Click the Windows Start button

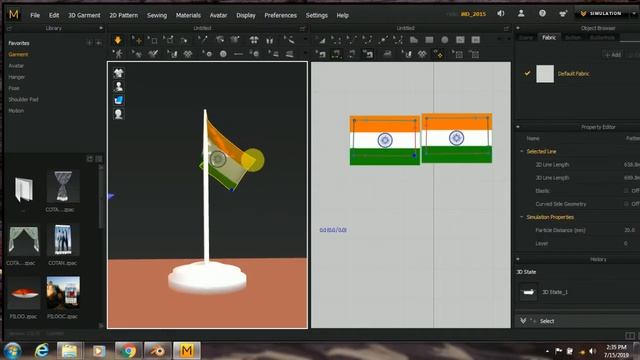[13, 351]
